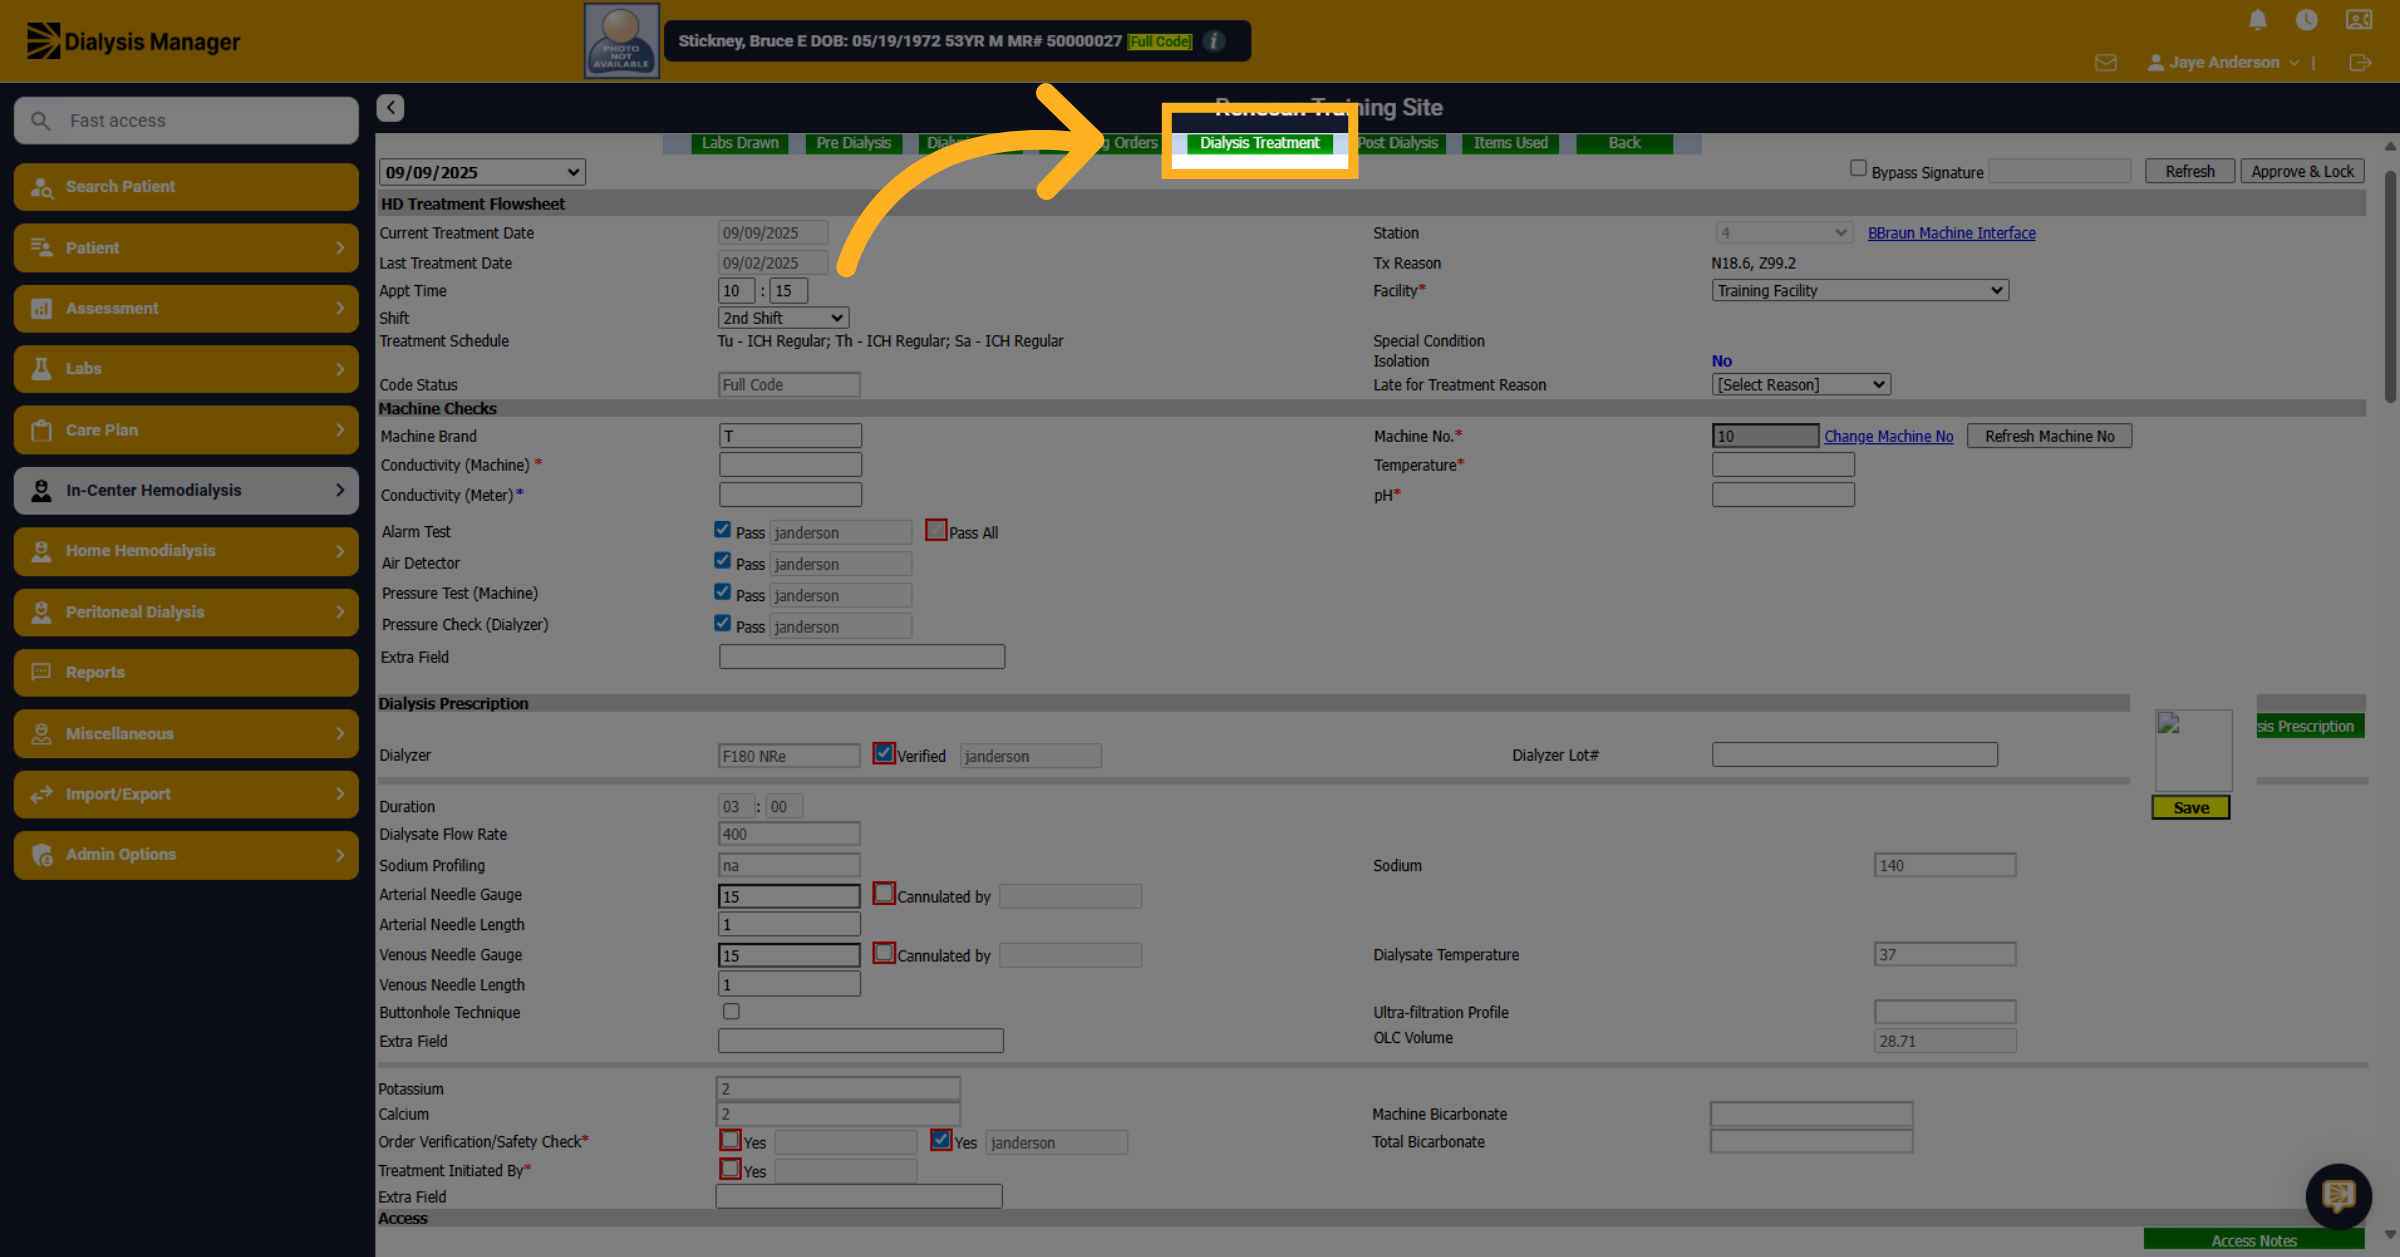Collapse the sidebar with back chevron
Image resolution: width=2400 pixels, height=1257 pixels.
(x=391, y=107)
